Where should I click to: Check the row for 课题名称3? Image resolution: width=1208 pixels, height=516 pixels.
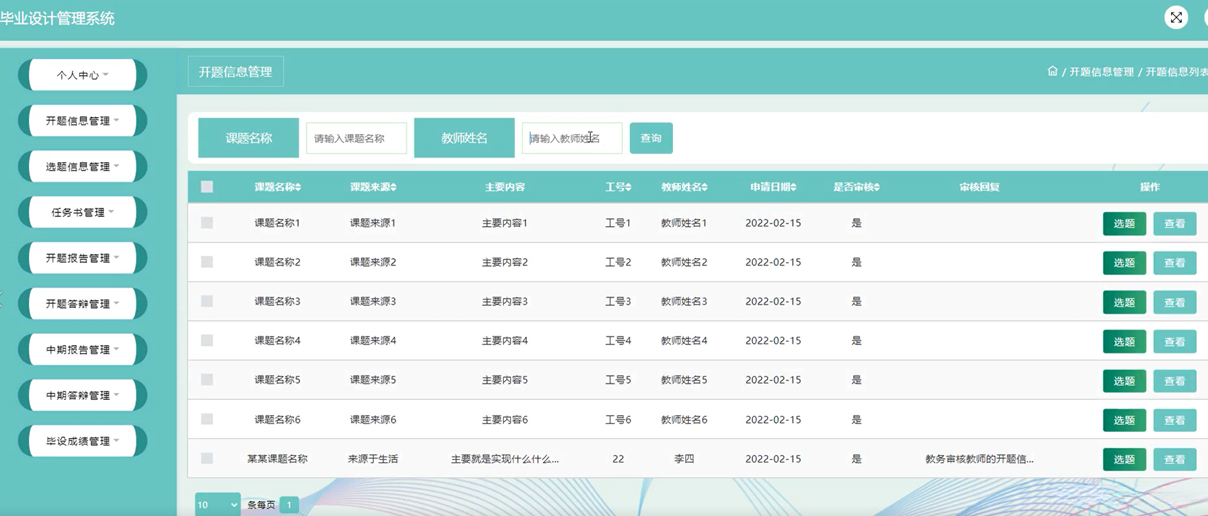click(x=207, y=301)
